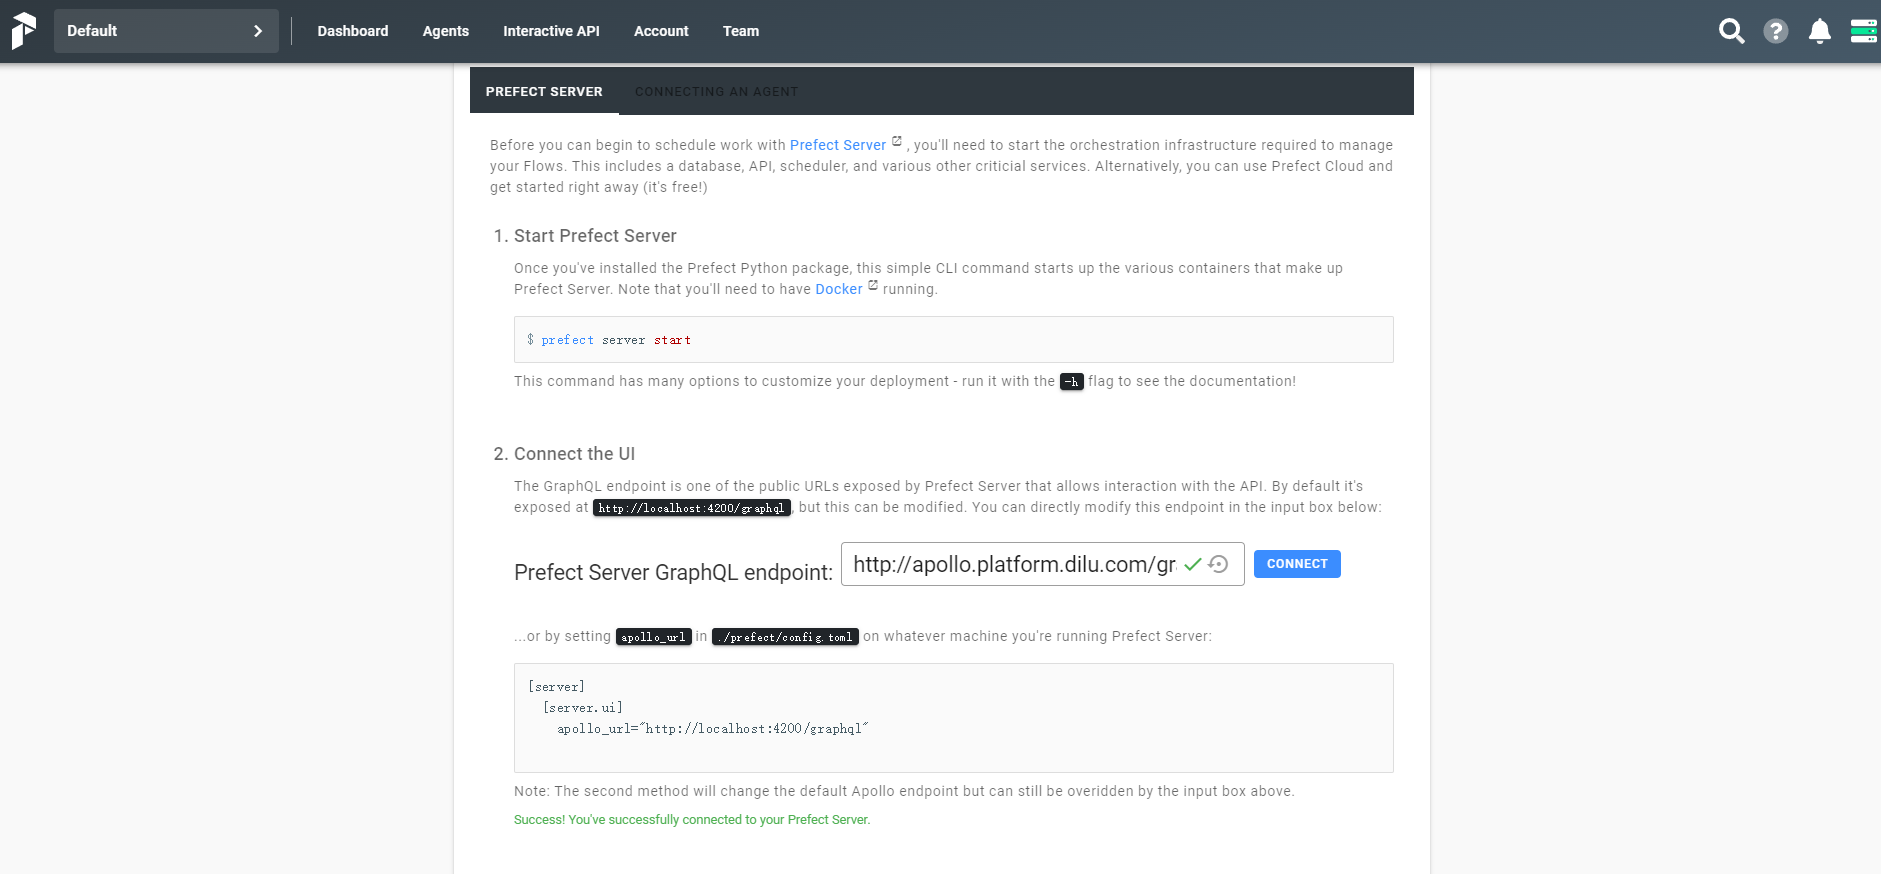The height and width of the screenshot is (874, 1881).
Task: Click the external link icon beside Docker
Action: pos(873,285)
